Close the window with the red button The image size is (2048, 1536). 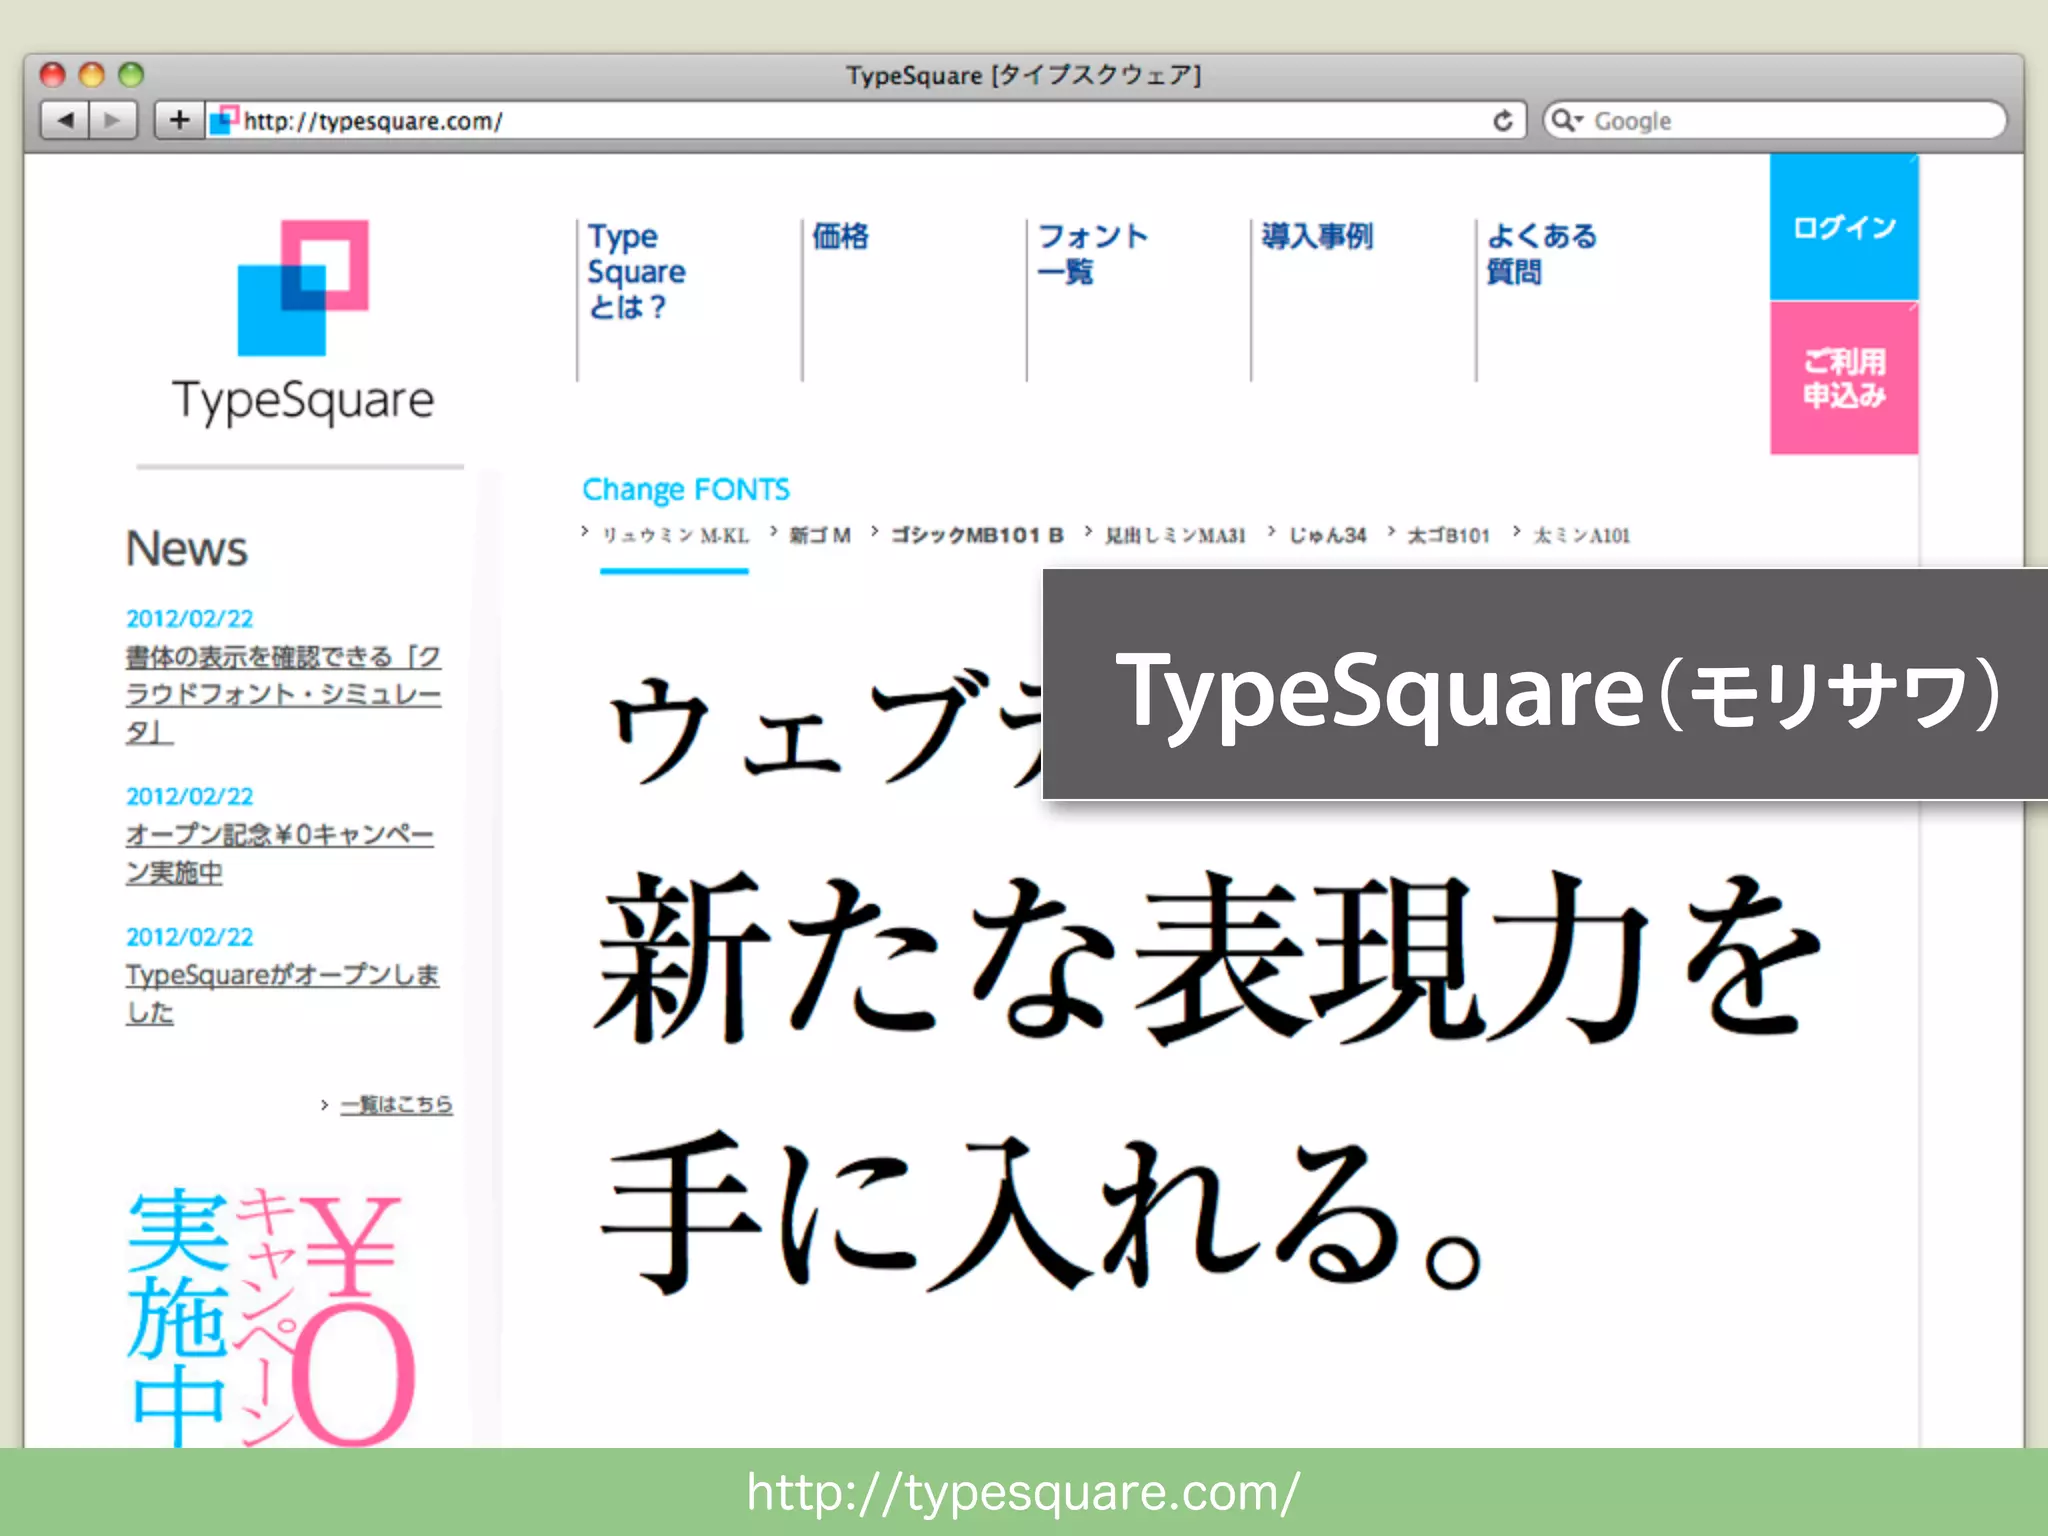point(53,75)
